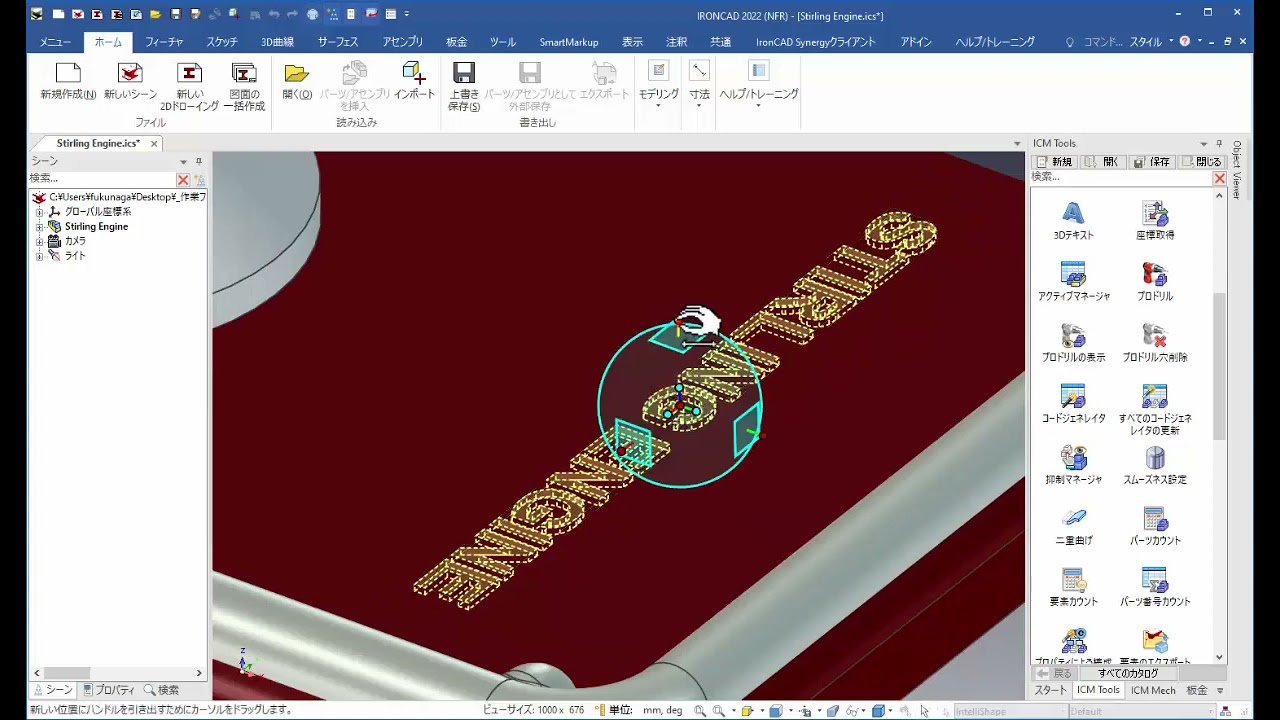Pin the シーン panel
Viewport: 1280px width, 720px height.
(198, 161)
